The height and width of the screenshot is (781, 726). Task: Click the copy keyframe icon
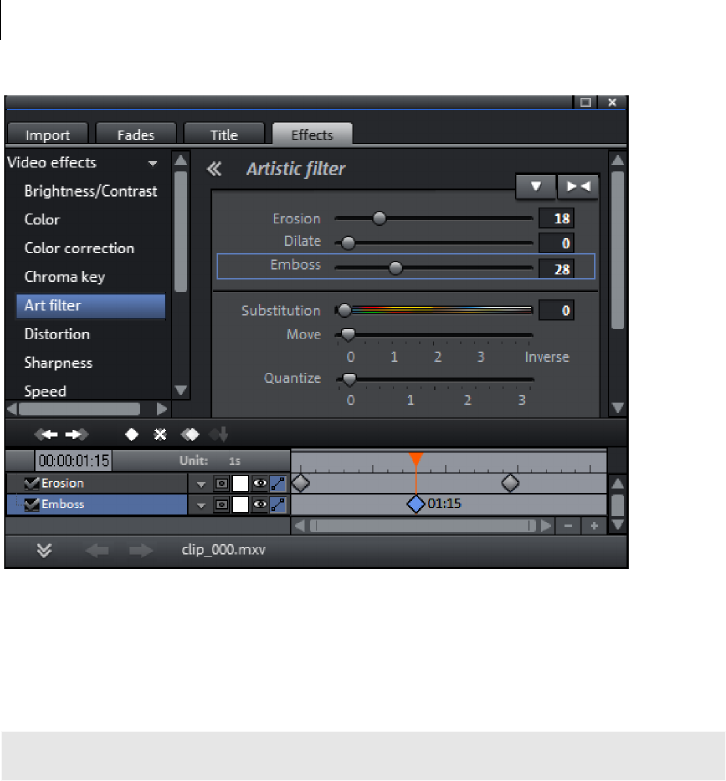190,435
